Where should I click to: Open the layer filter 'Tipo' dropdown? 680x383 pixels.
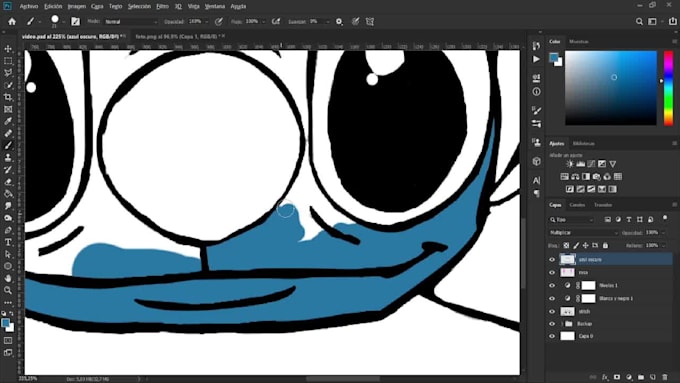(x=572, y=220)
